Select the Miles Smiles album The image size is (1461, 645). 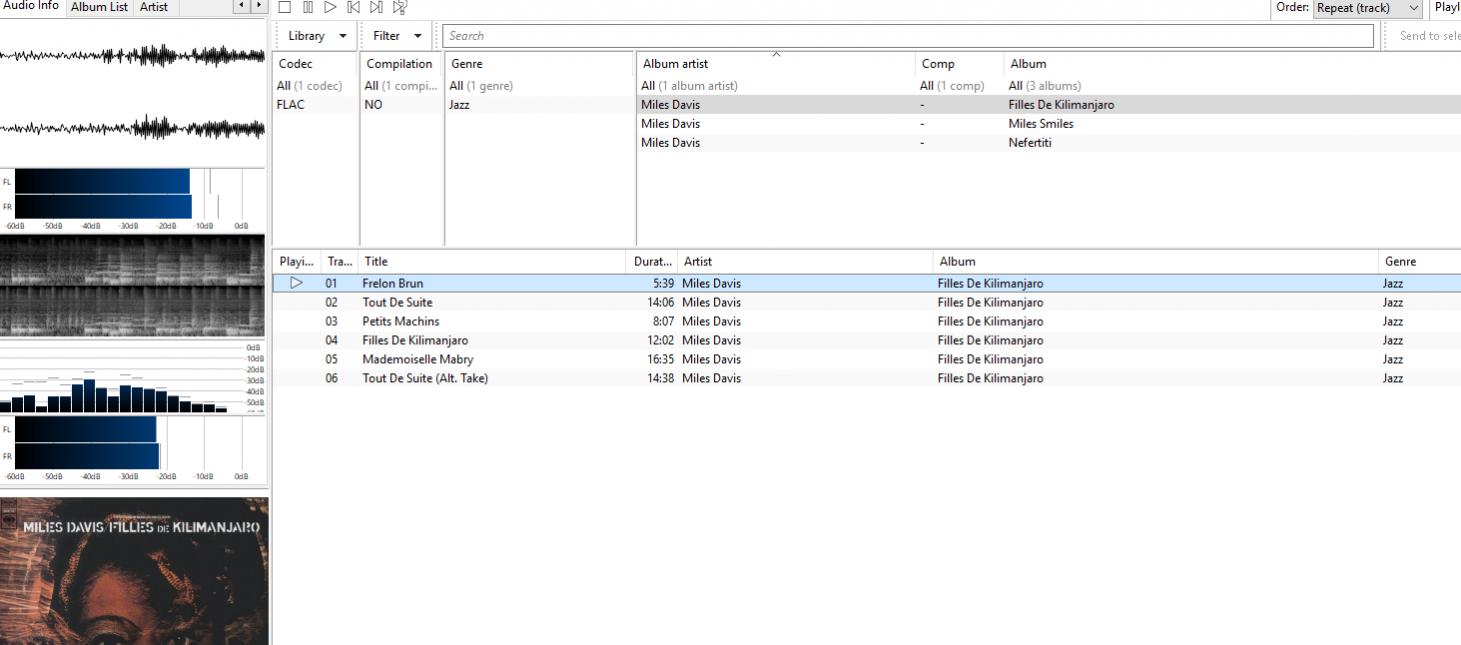[1041, 124]
